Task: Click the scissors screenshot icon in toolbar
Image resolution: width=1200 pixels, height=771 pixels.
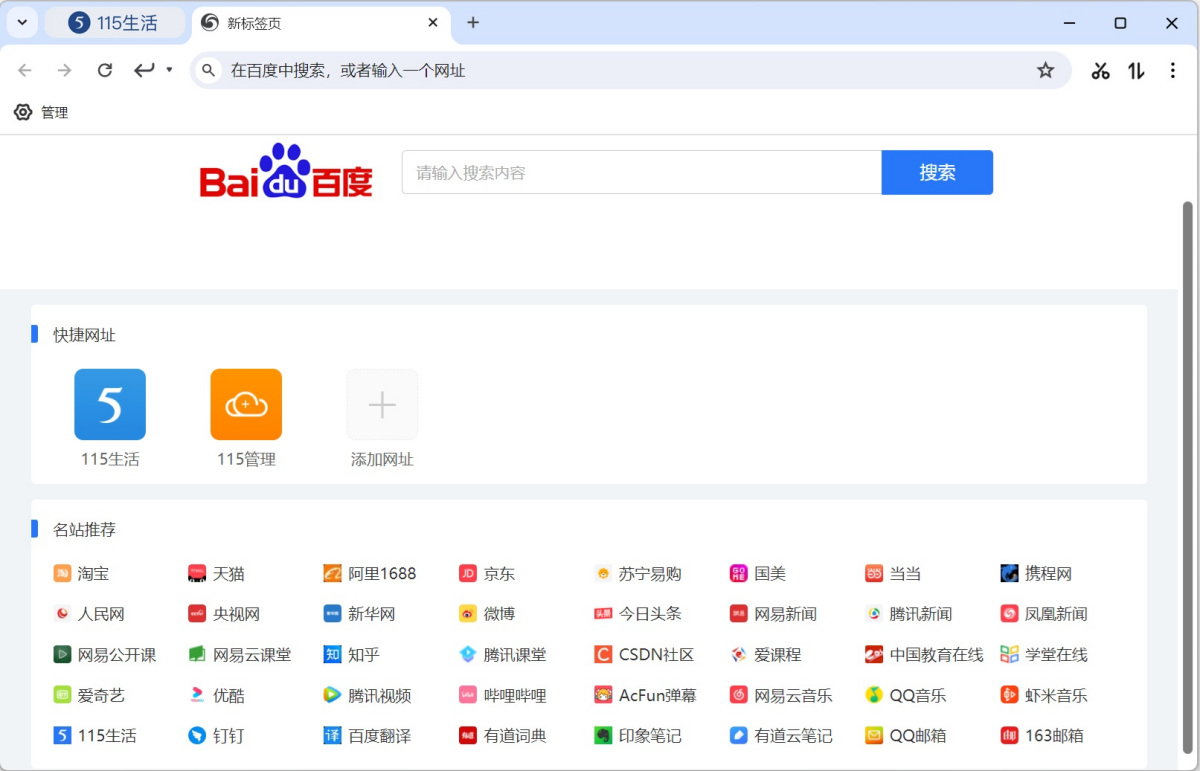Action: (1100, 70)
